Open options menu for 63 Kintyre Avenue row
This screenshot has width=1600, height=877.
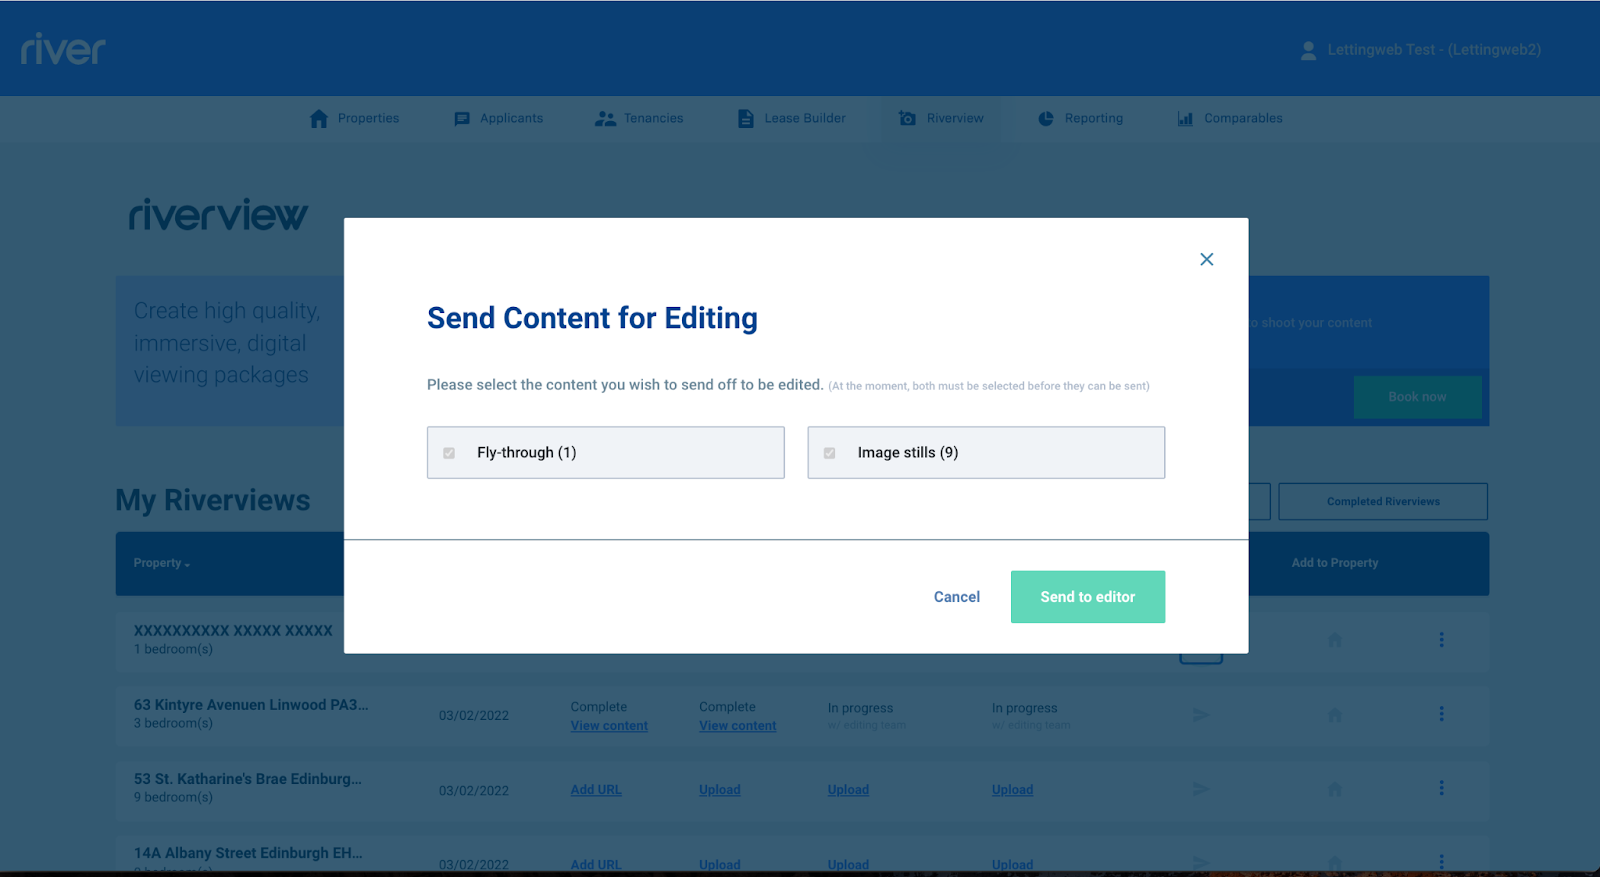click(x=1441, y=714)
